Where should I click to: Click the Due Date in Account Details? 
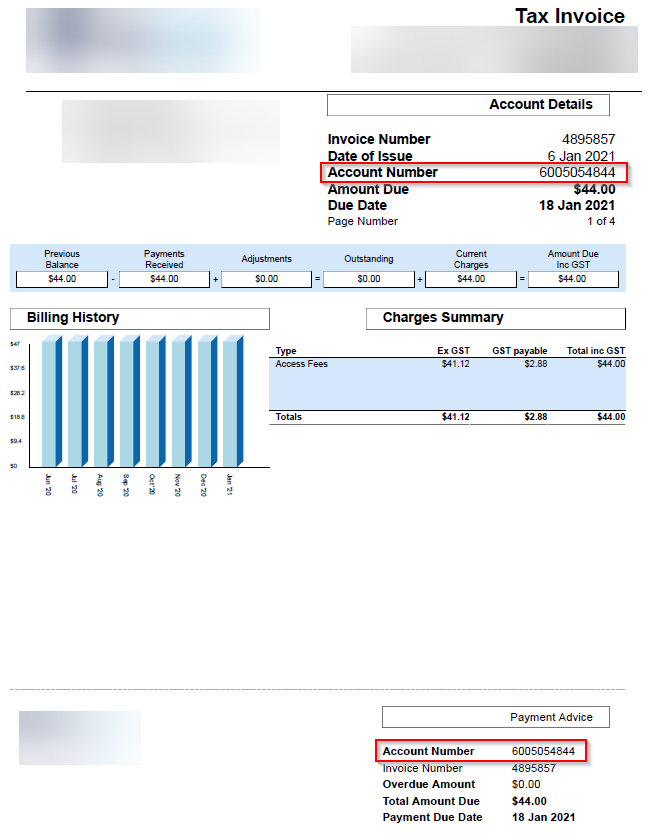coord(580,205)
